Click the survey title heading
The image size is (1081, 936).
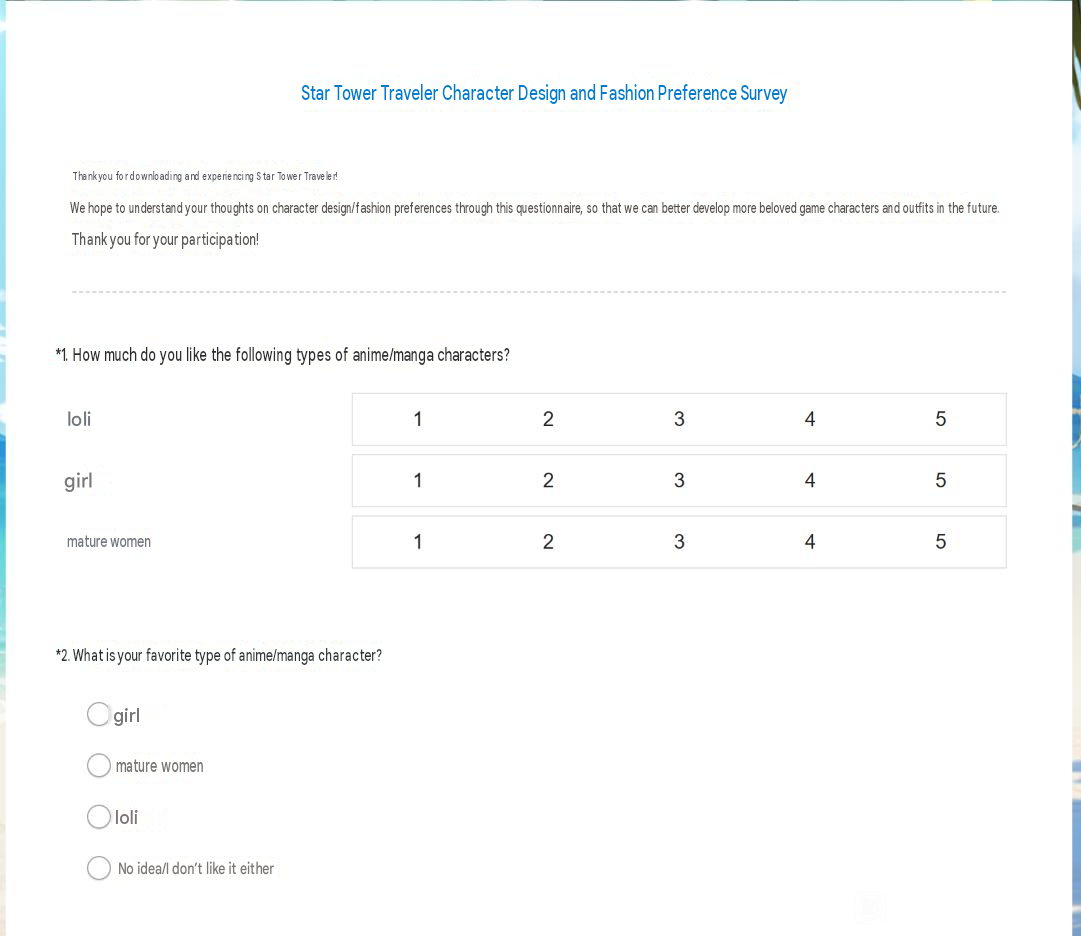click(544, 93)
